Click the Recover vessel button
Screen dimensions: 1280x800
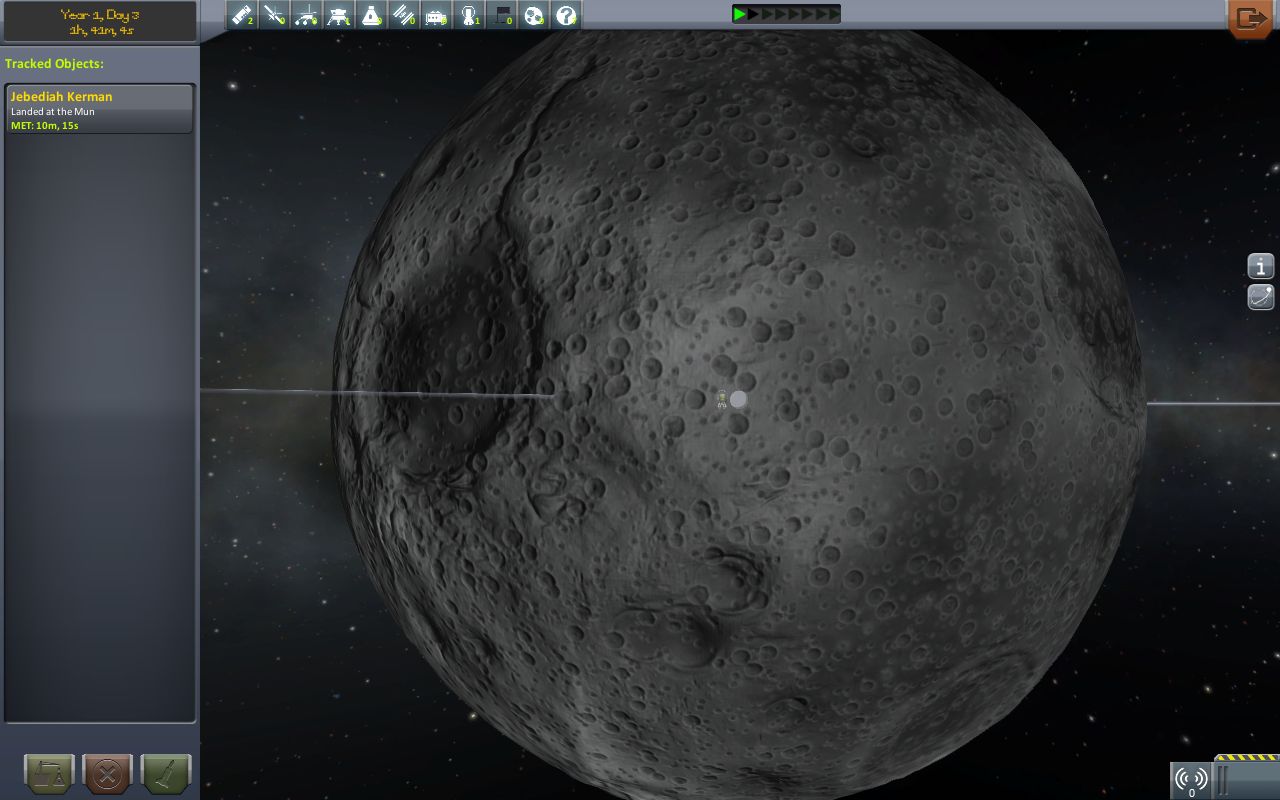coord(49,774)
